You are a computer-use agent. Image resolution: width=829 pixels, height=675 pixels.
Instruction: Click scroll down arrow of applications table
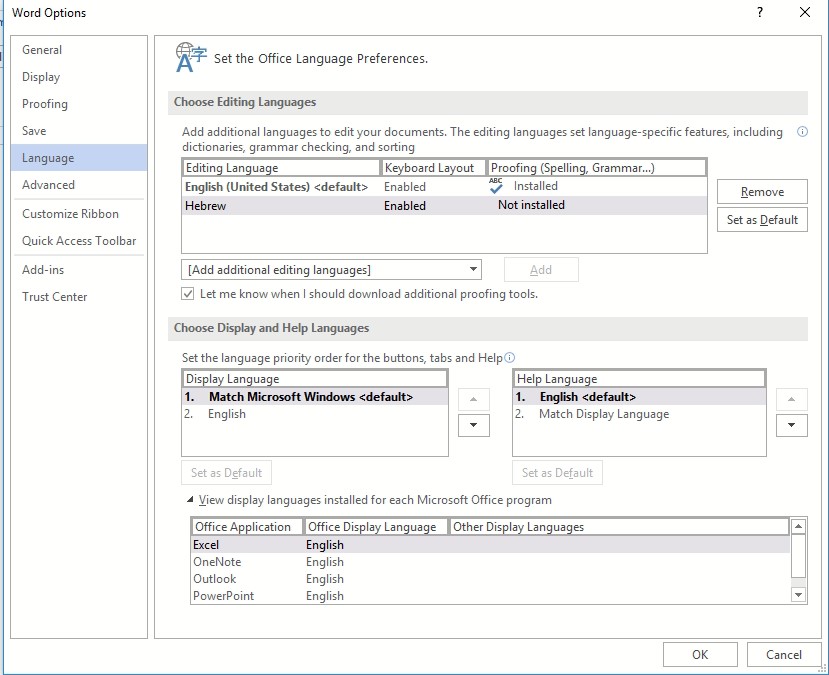pyautogui.click(x=798, y=595)
